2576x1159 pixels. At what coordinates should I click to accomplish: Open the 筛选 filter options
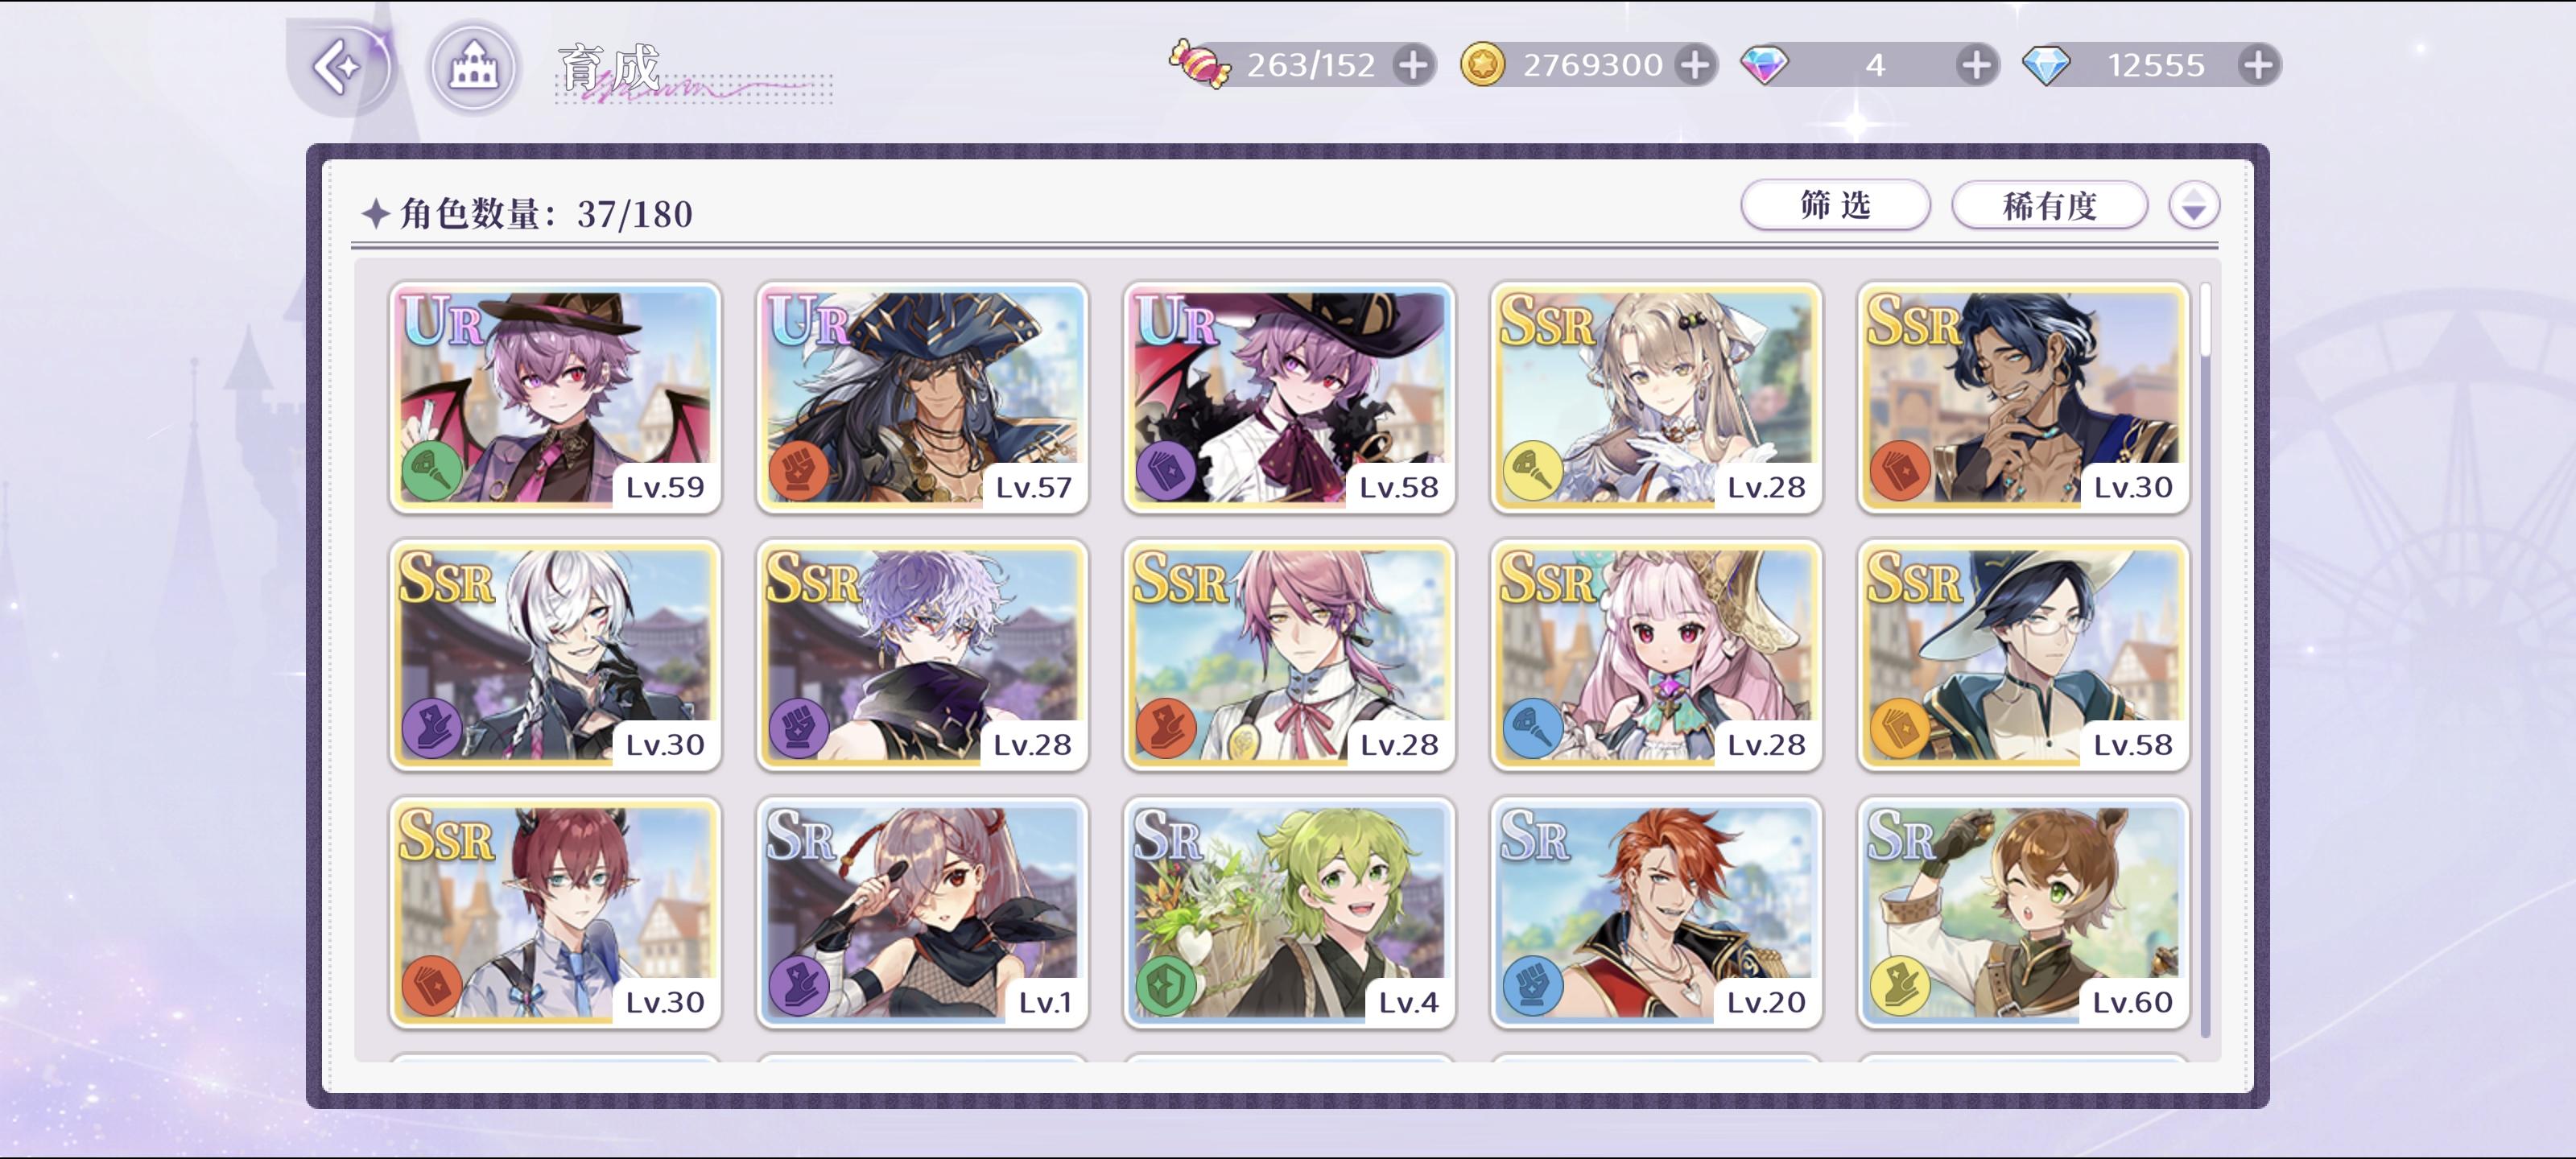[1835, 206]
